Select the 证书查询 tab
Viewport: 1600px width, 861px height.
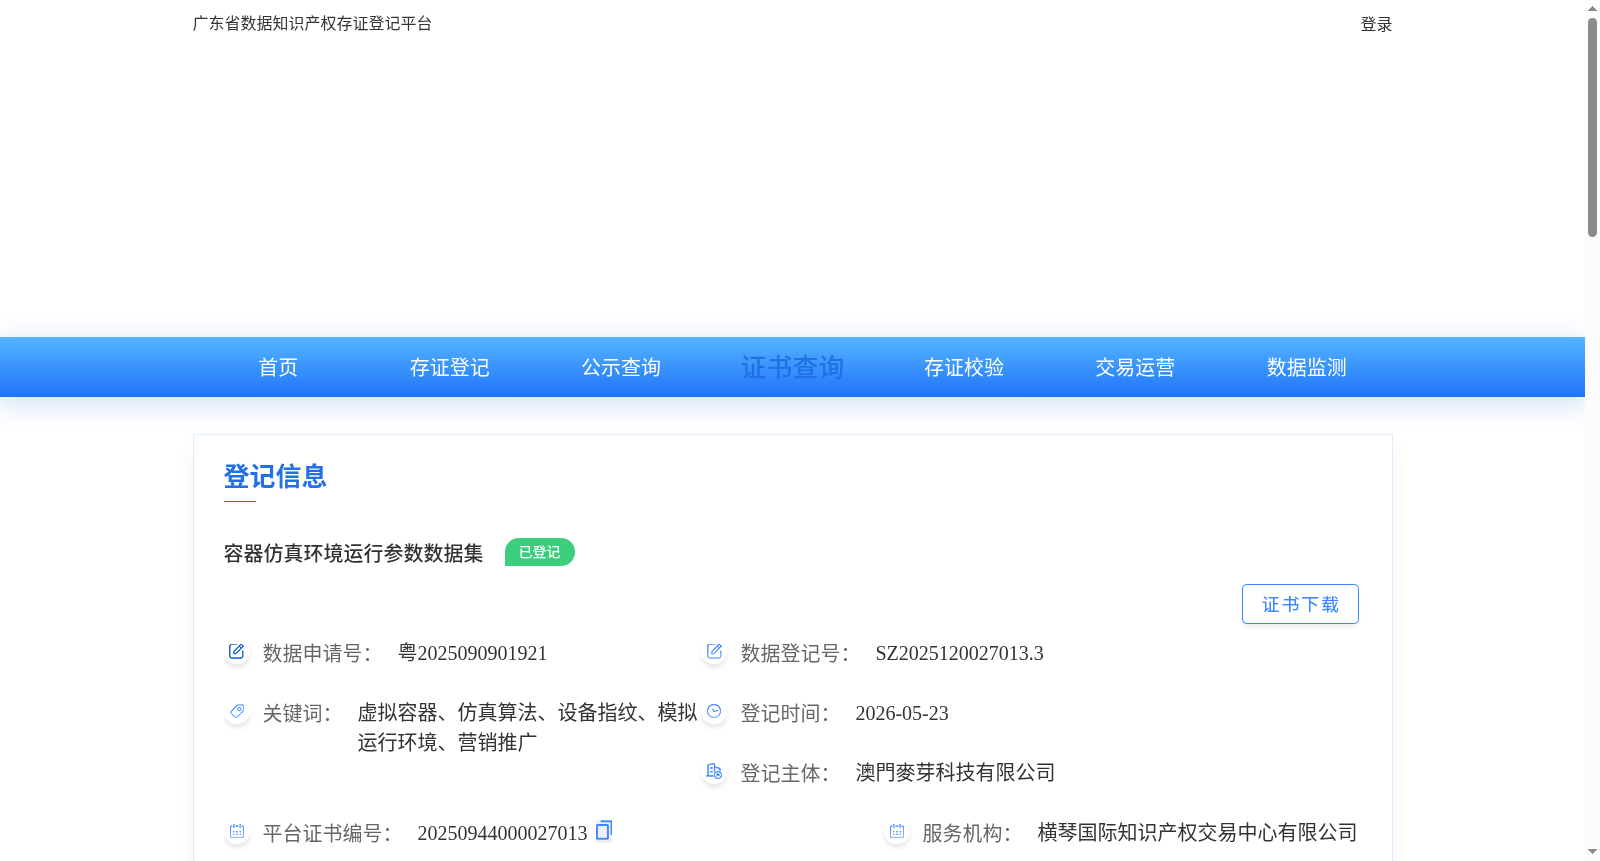[x=792, y=367]
